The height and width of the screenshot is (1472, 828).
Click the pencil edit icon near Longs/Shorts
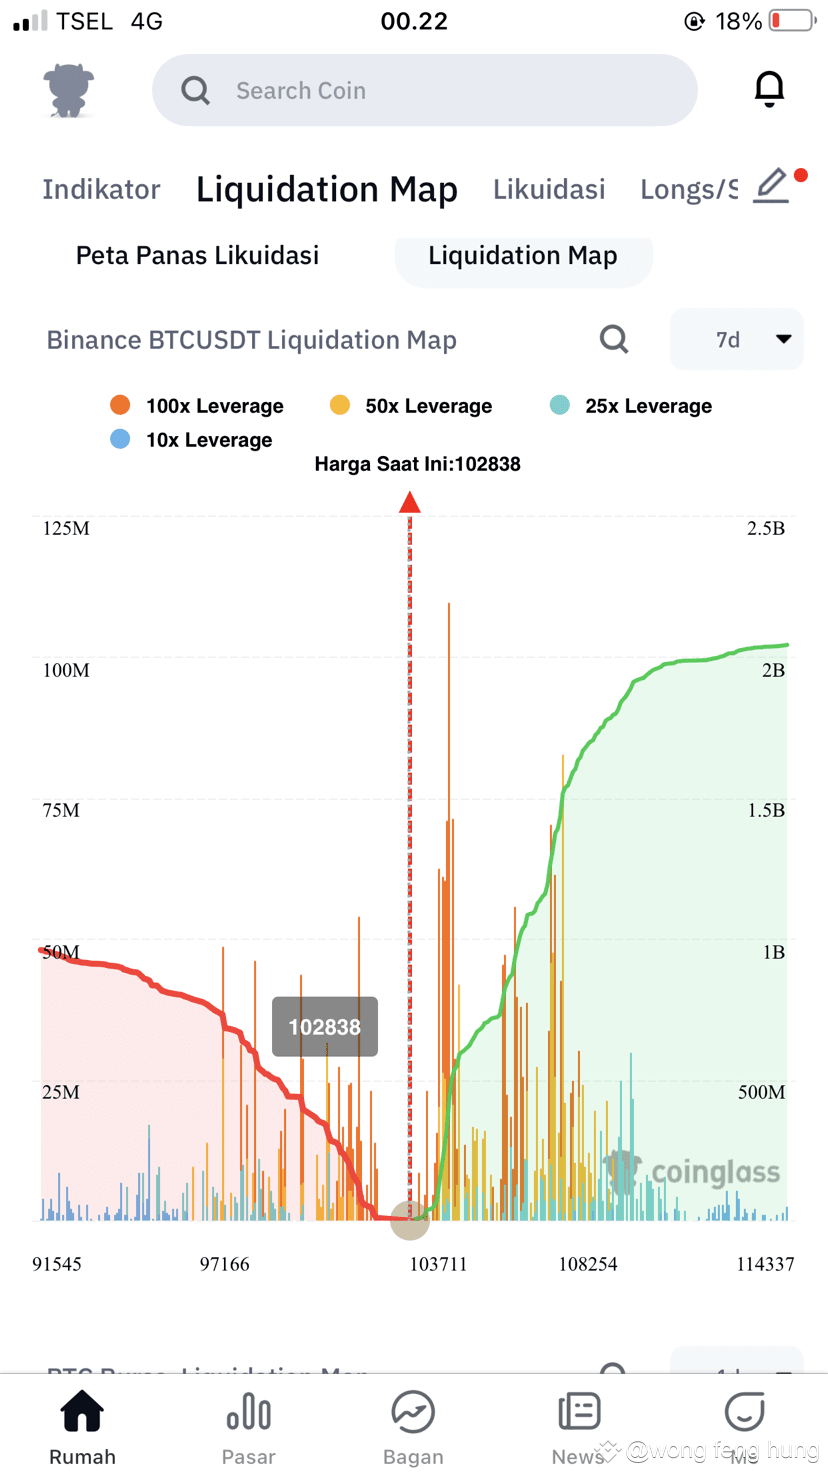click(770, 186)
